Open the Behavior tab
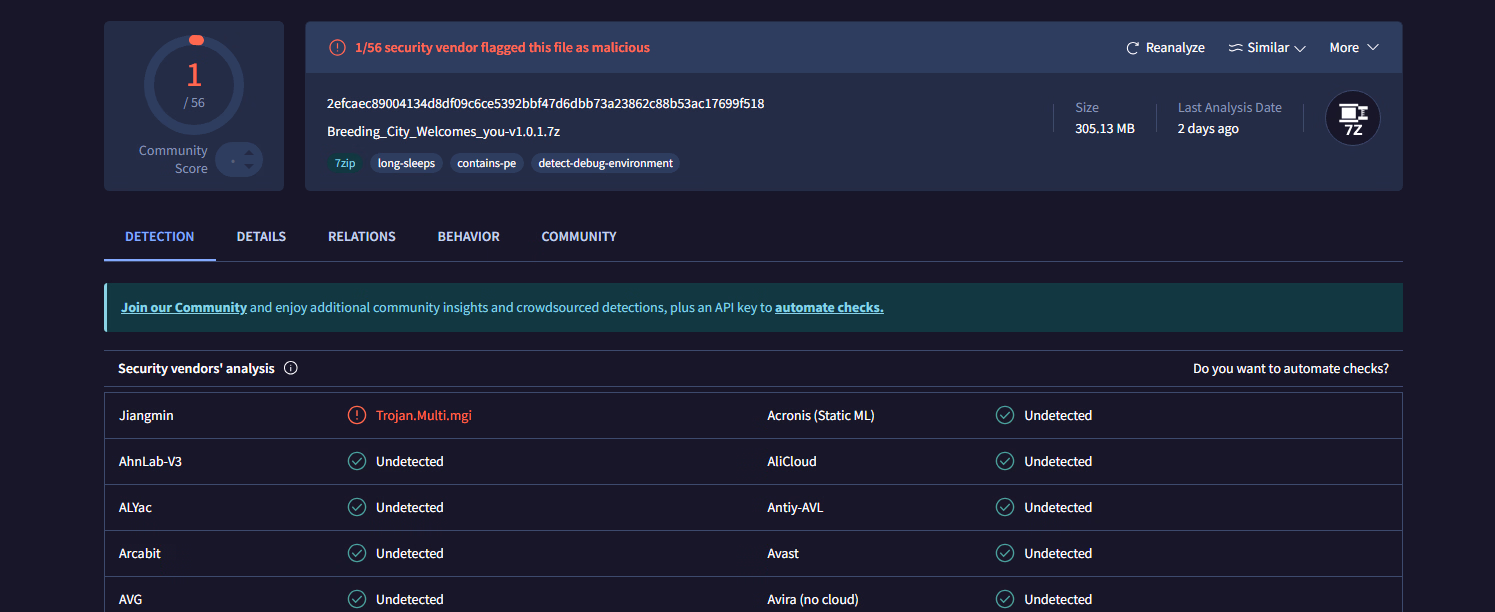 (468, 237)
